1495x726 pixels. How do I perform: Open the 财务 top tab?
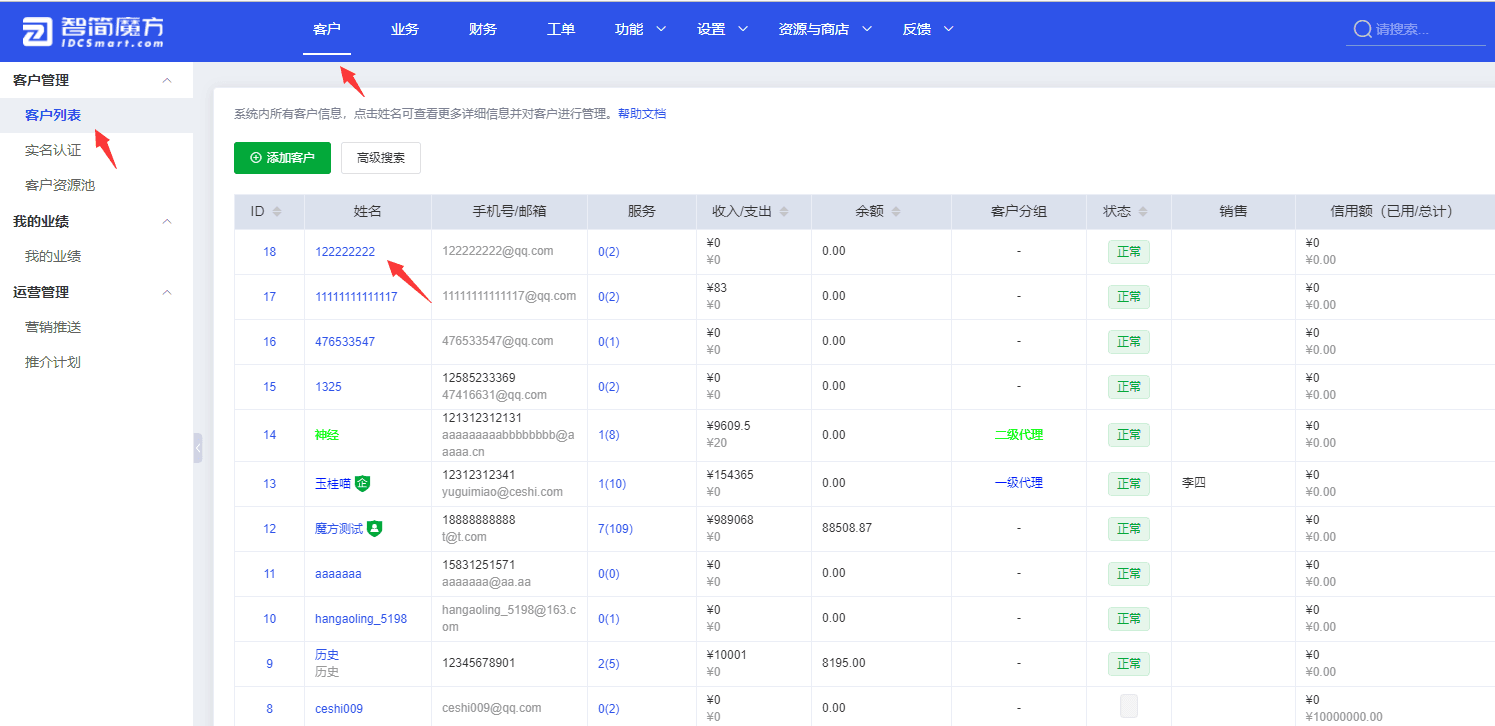point(483,29)
